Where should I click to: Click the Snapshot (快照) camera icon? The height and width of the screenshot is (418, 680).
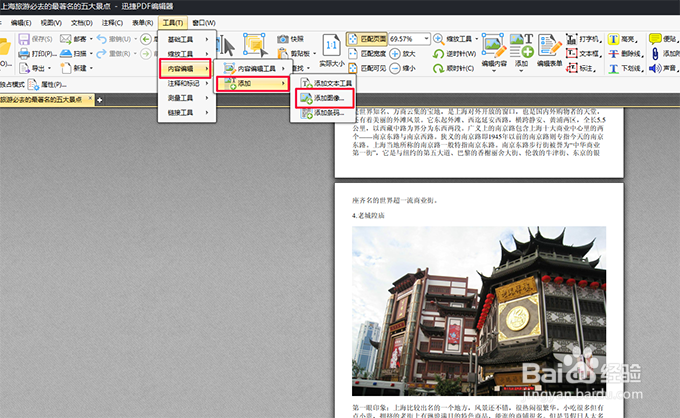coord(283,39)
